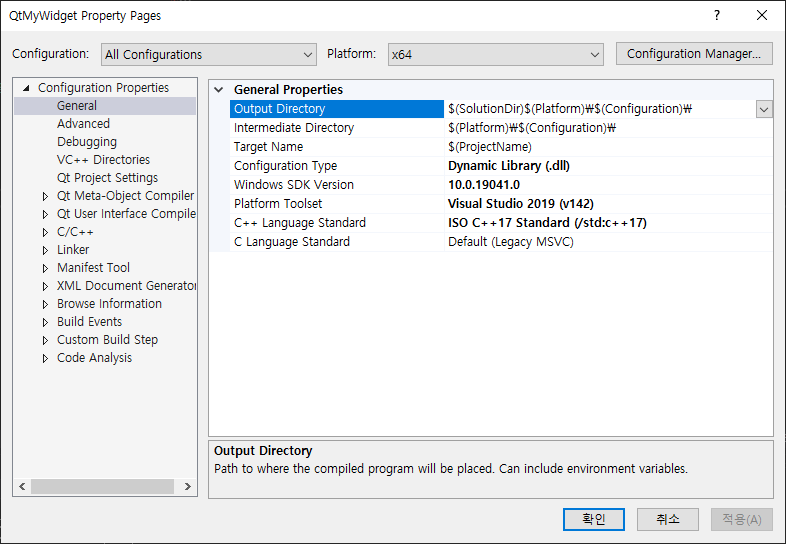Click the question mark help button
786x544 pixels.
717,16
